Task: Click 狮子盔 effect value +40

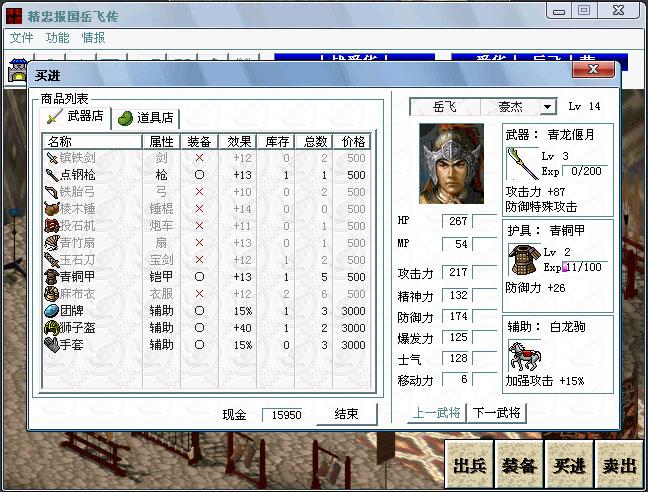Action: coord(242,328)
